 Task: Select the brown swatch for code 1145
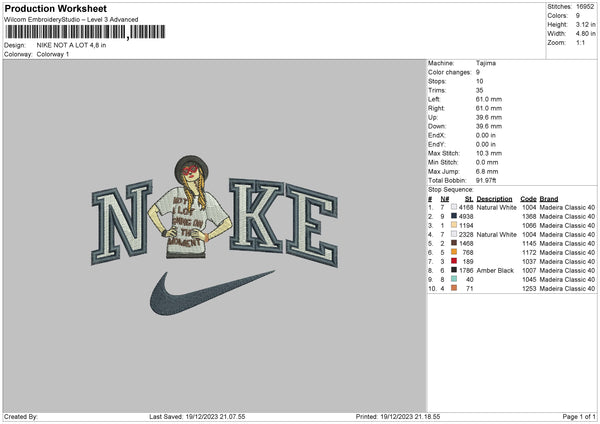(454, 243)
